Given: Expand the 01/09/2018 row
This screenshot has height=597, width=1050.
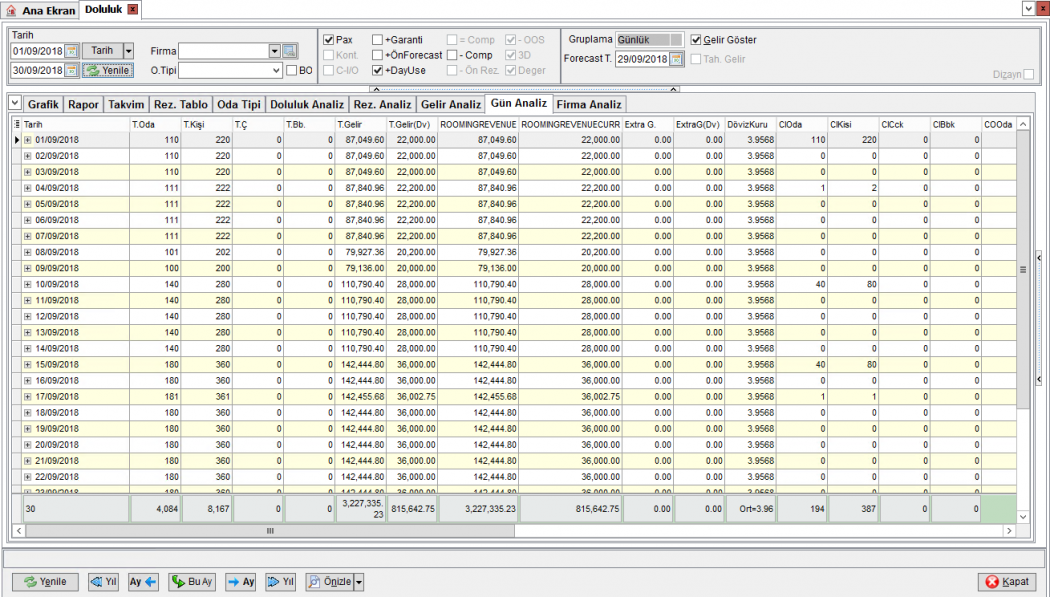Looking at the screenshot, I should pyautogui.click(x=27, y=140).
